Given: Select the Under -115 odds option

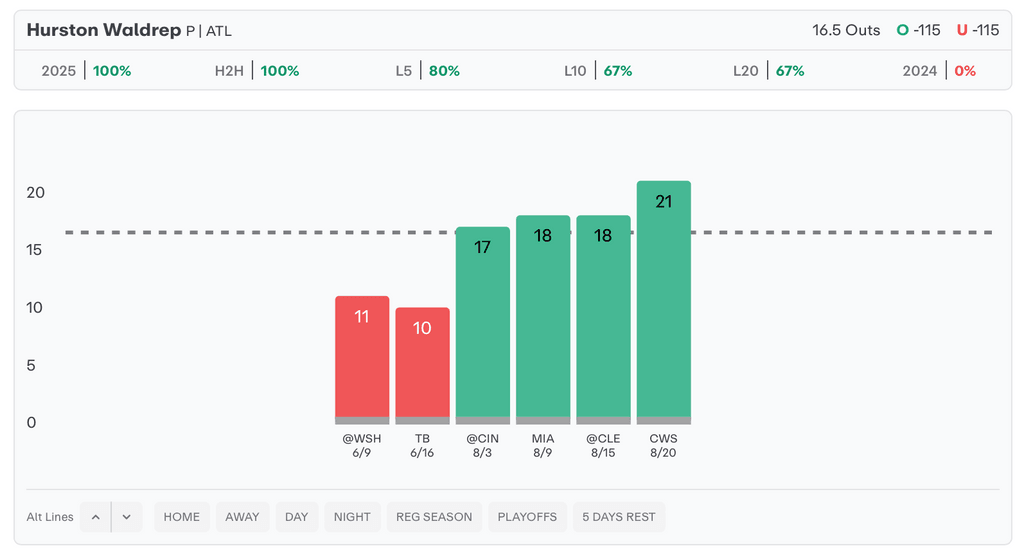Looking at the screenshot, I should 978,30.
